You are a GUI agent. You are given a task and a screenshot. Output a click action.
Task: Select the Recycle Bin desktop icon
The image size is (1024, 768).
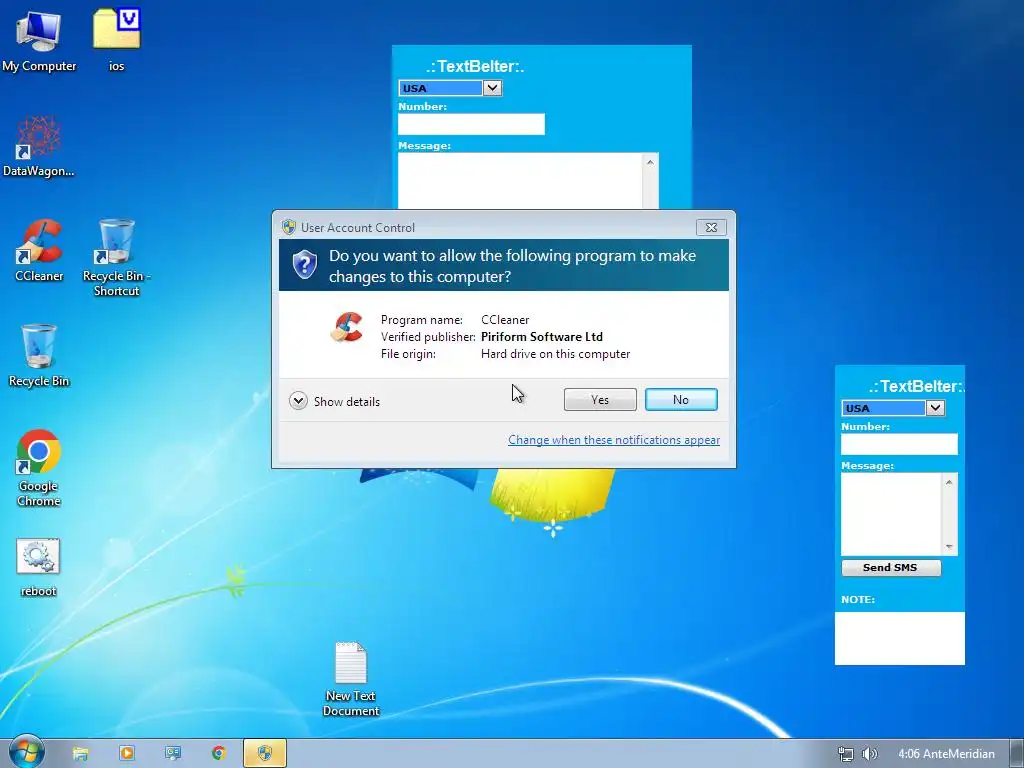39,356
